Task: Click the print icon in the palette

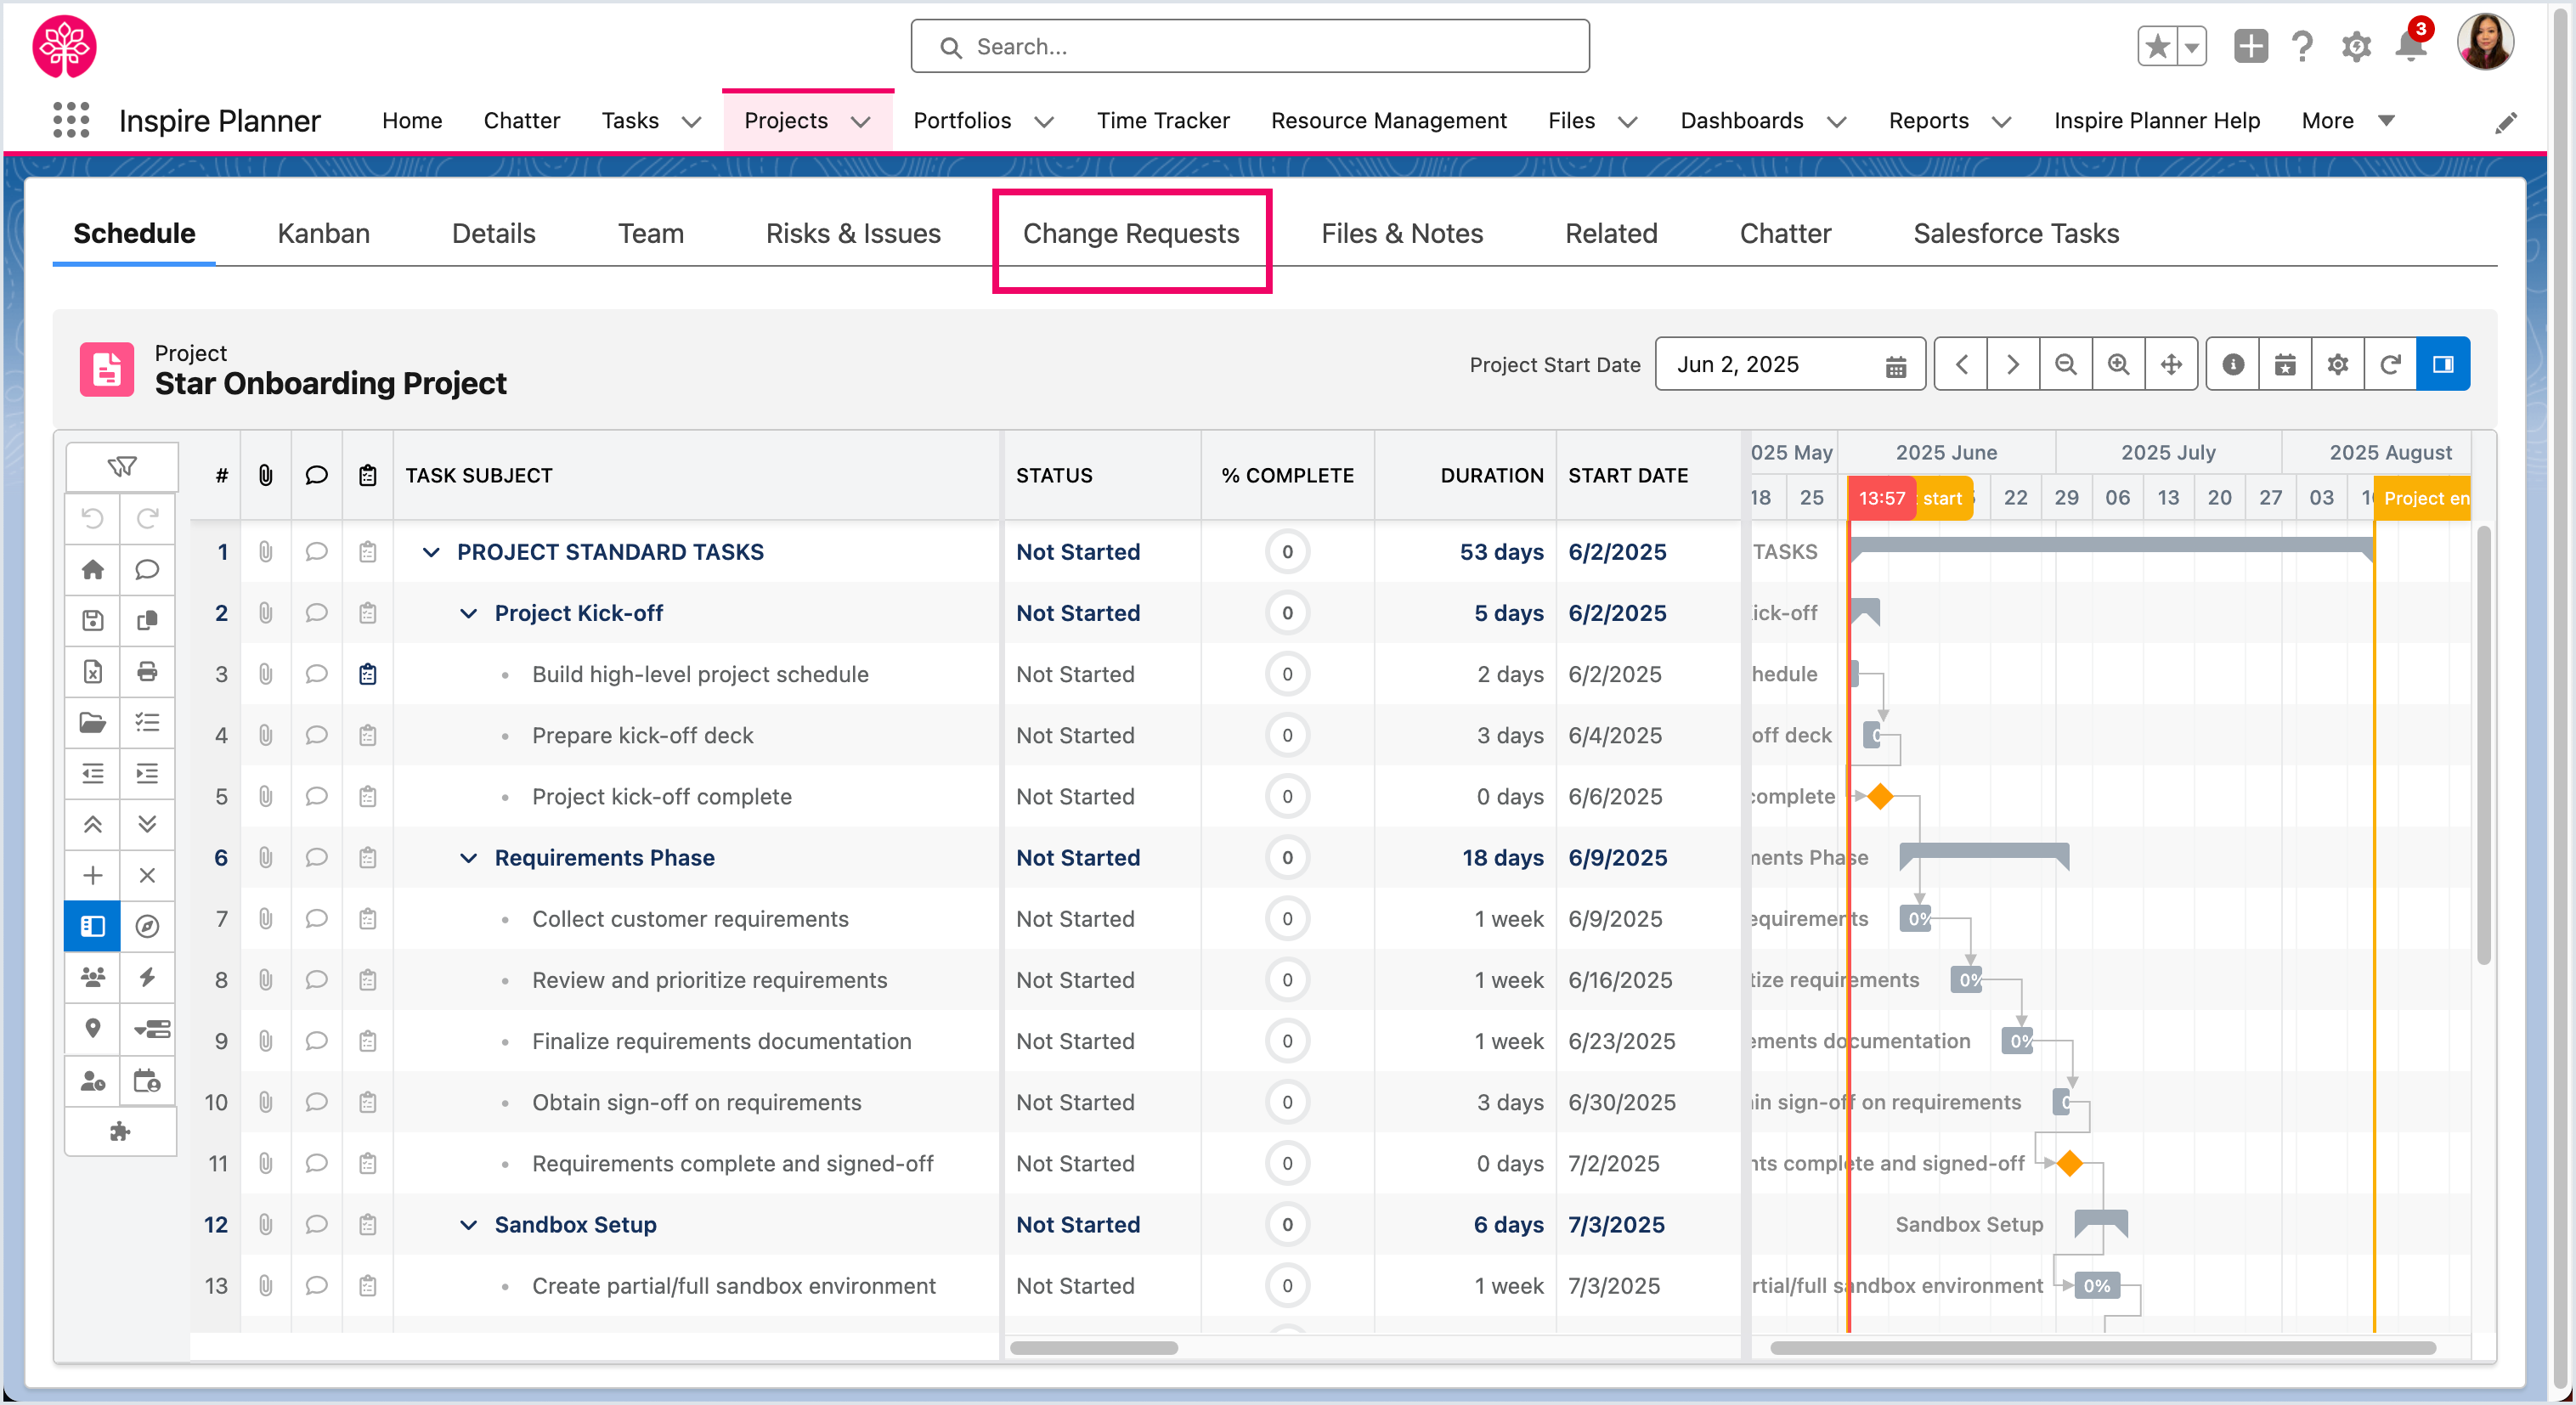Action: click(x=147, y=671)
